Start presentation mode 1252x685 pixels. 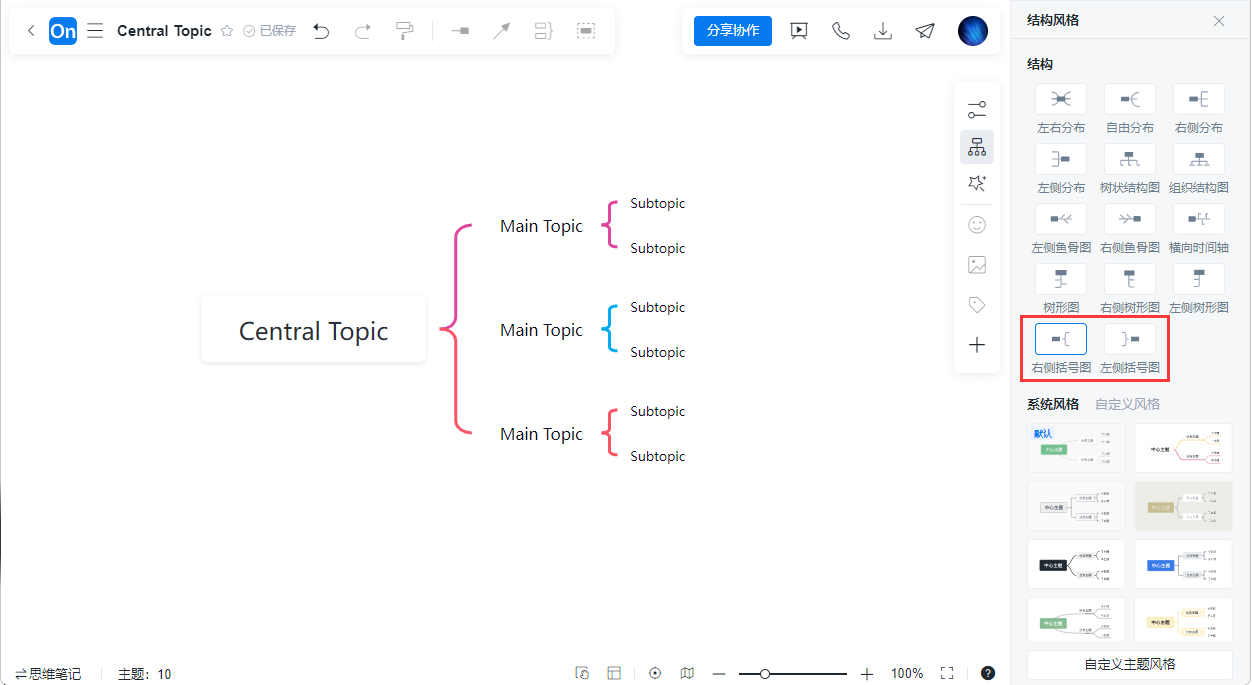[x=799, y=31]
